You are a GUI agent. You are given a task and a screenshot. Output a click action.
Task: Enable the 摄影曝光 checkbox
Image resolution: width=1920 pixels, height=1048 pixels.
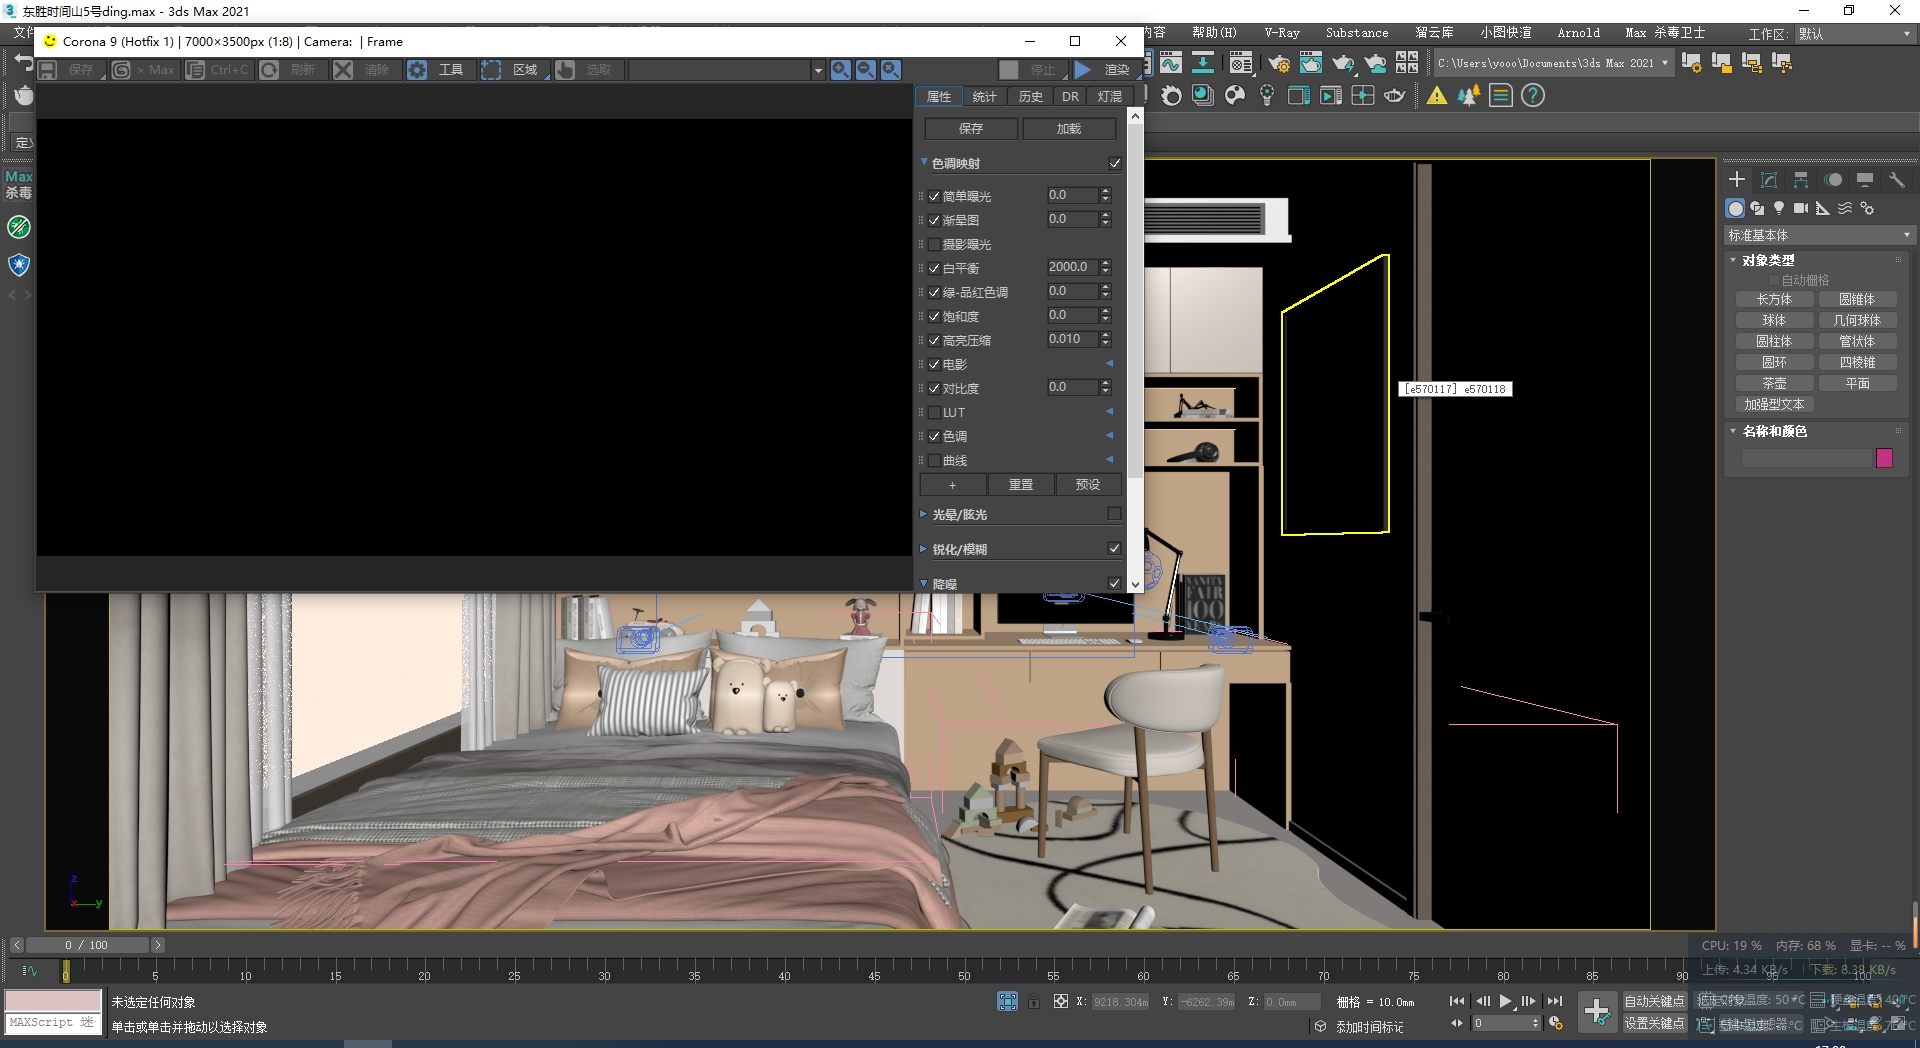tap(934, 244)
